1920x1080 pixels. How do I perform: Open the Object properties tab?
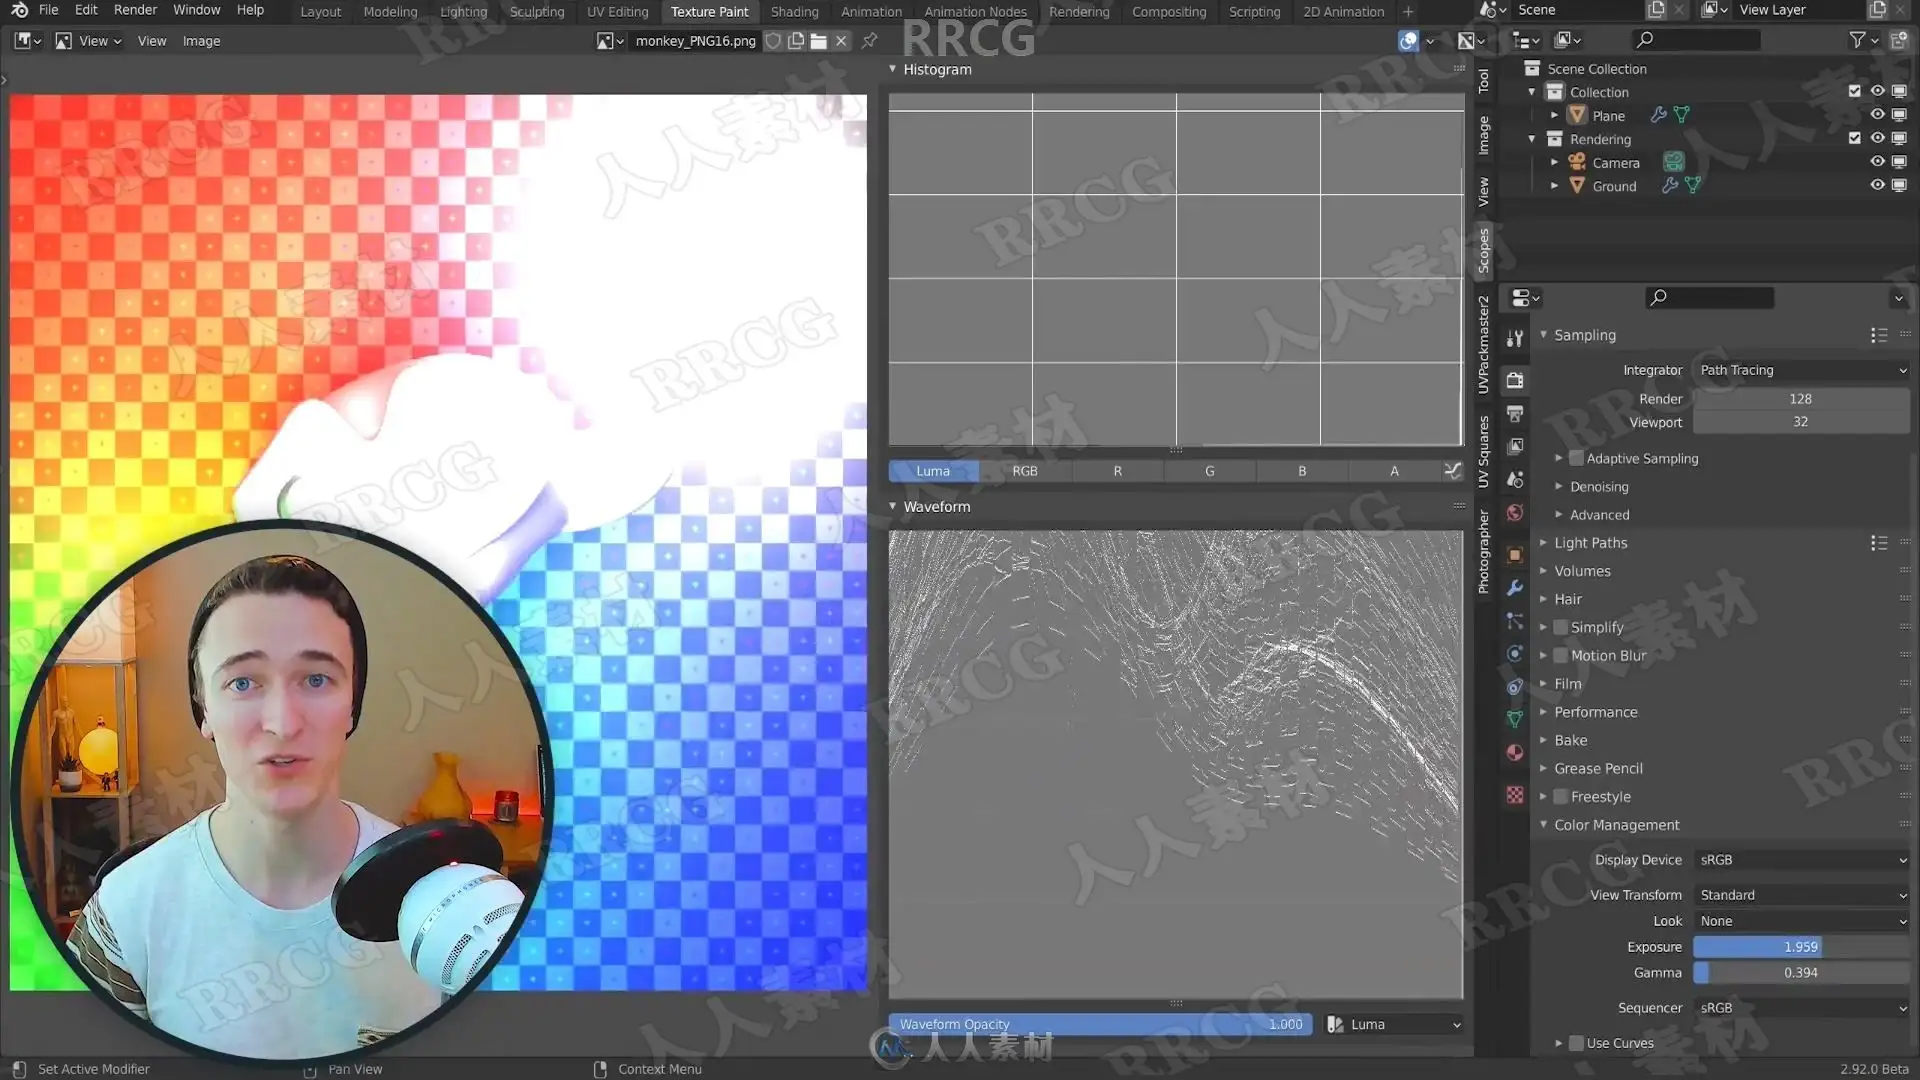(x=1515, y=555)
